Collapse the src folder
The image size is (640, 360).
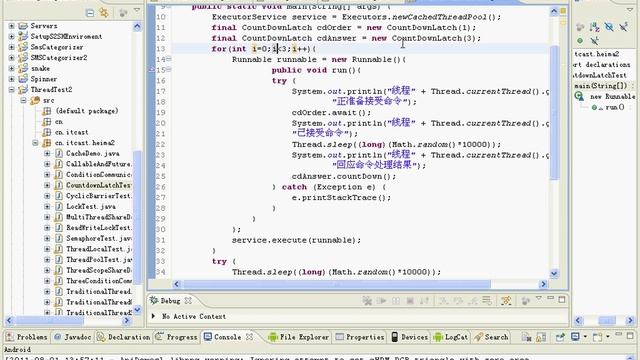tap(23, 100)
